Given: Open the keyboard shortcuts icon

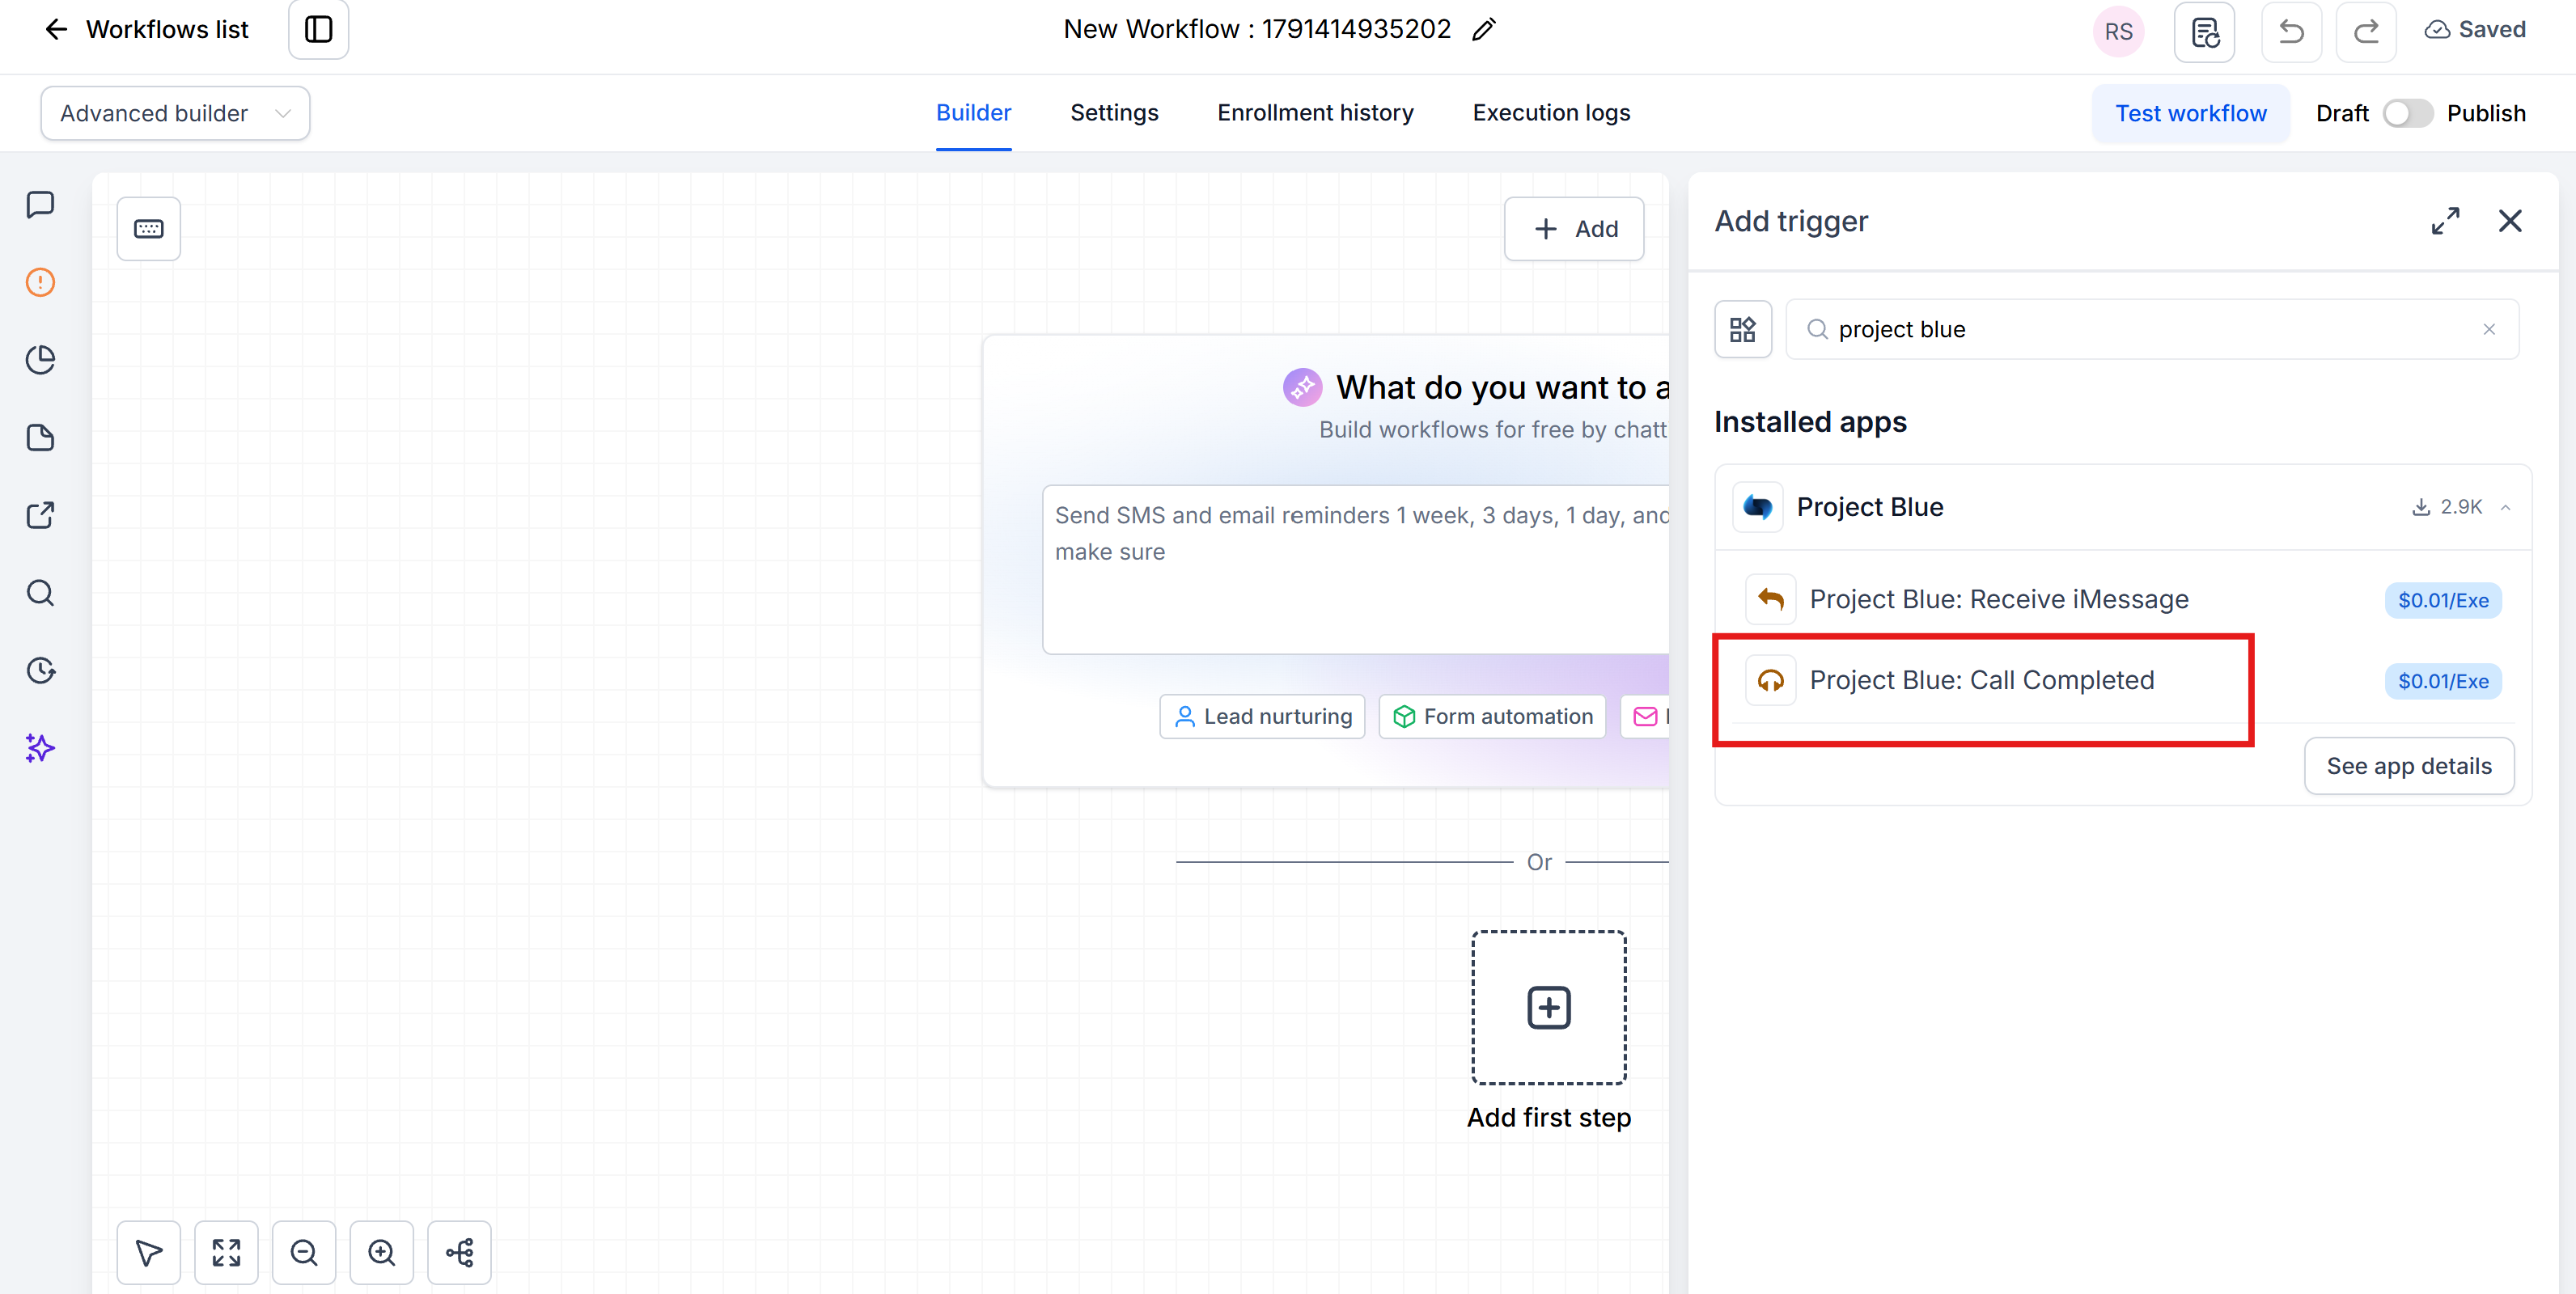Looking at the screenshot, I should (148, 229).
